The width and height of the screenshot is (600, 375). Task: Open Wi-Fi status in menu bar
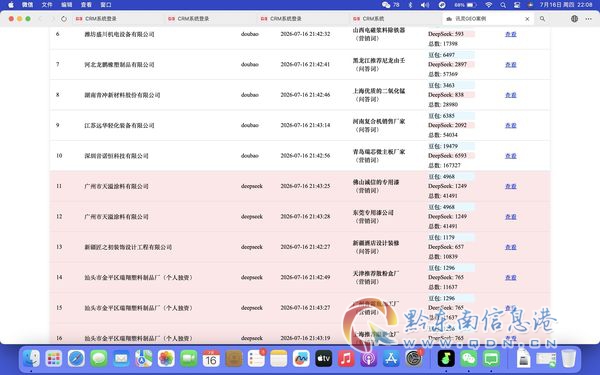489,5
